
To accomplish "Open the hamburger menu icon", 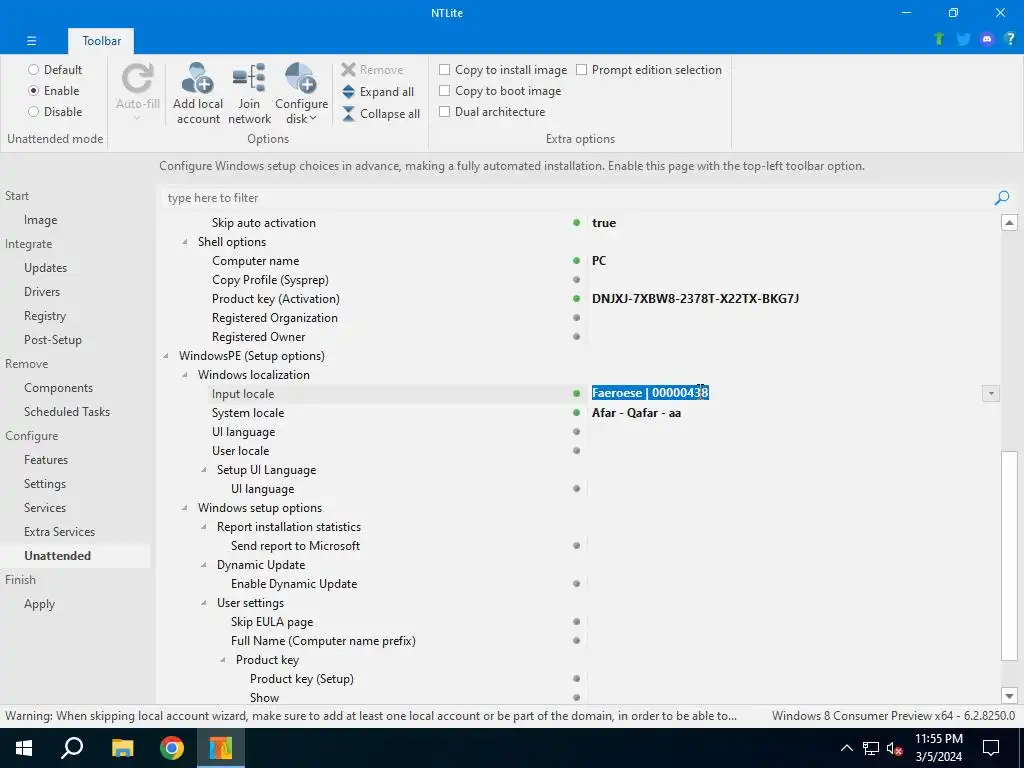I will click(x=31, y=40).
